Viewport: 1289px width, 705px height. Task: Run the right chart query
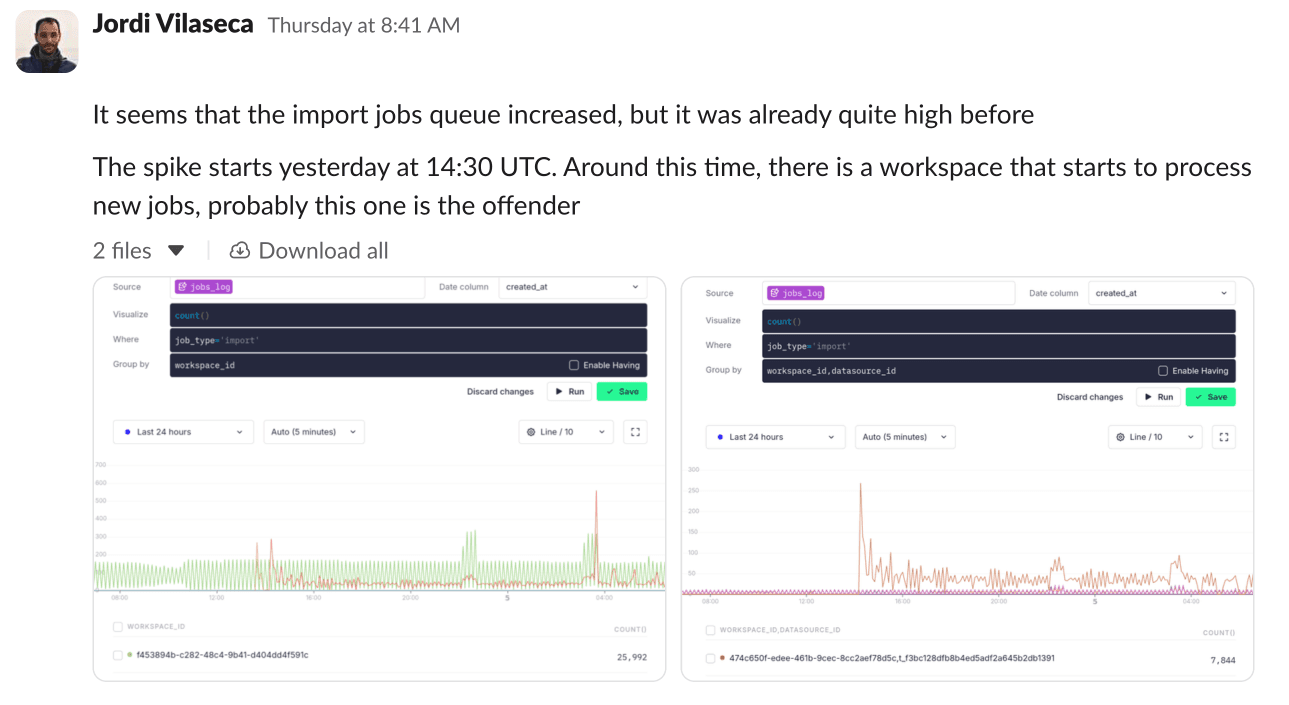tap(1157, 396)
